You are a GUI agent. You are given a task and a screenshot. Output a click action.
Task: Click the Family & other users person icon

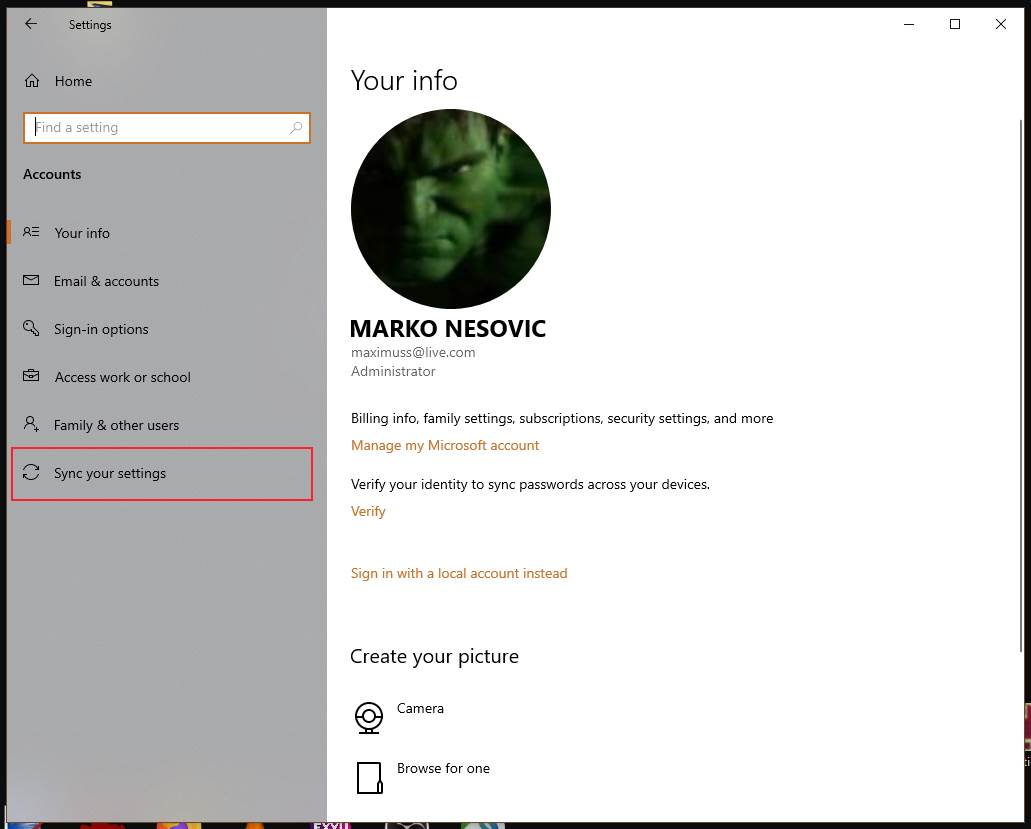[31, 424]
